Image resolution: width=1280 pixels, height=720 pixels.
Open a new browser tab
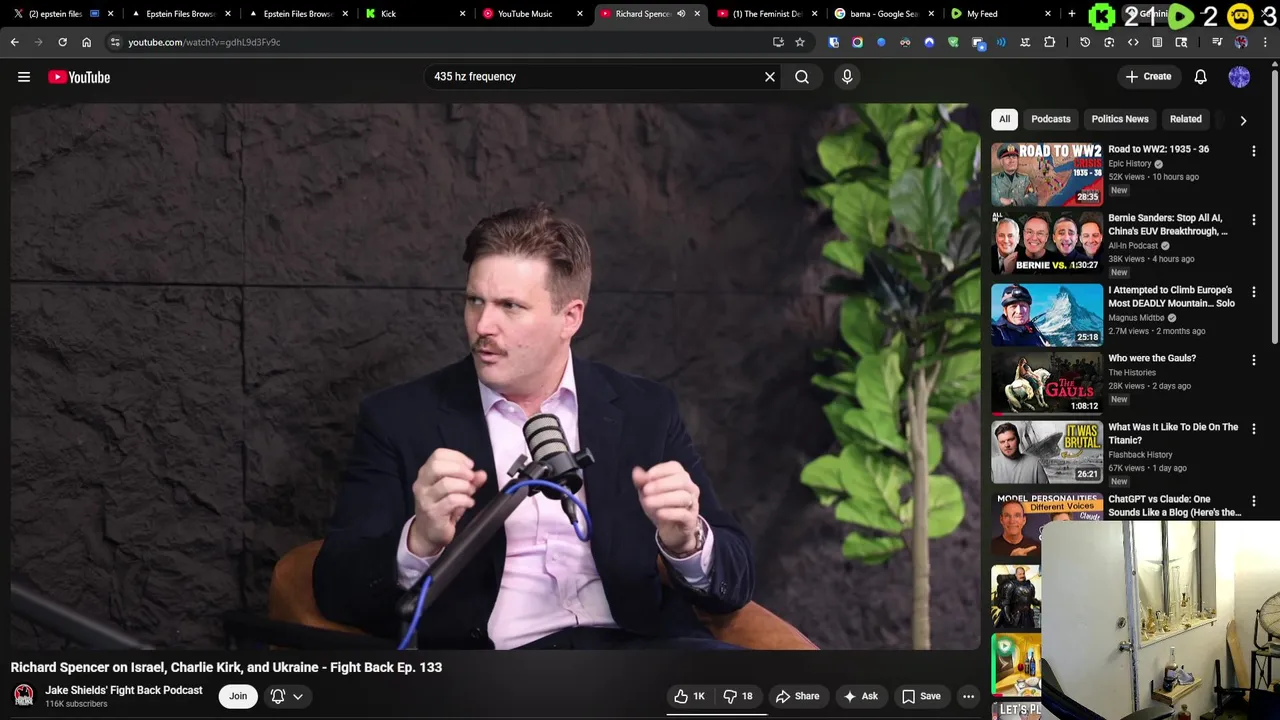tap(1072, 14)
